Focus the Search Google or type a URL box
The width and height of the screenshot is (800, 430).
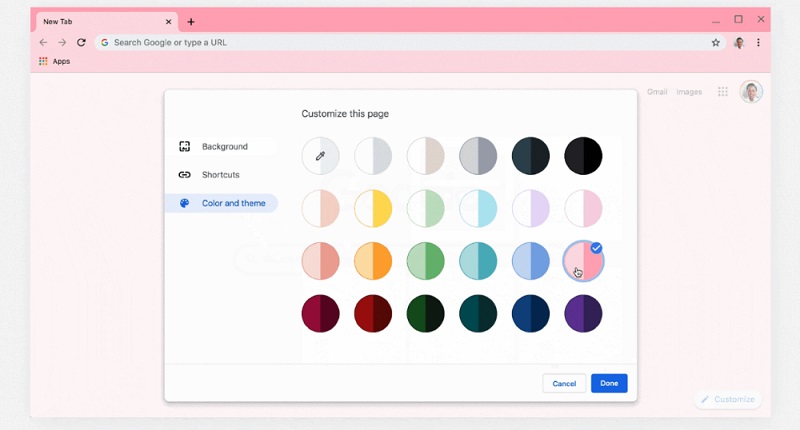click(410, 43)
